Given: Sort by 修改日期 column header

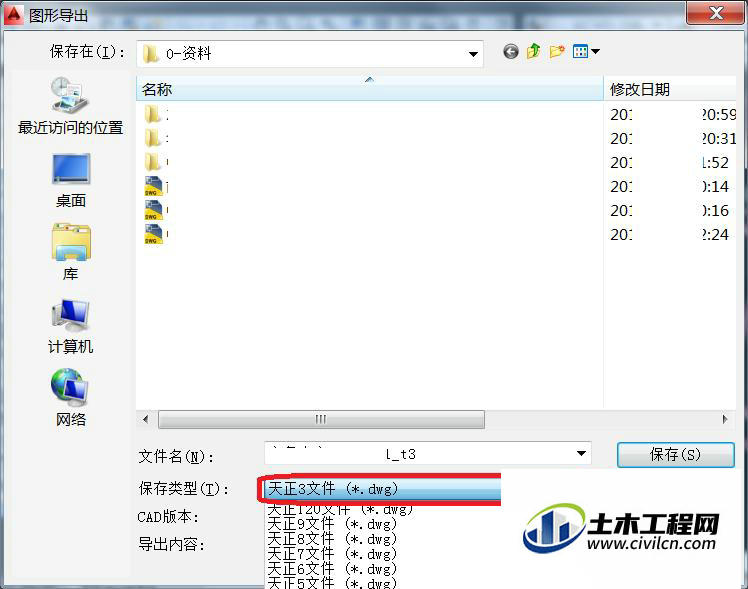Looking at the screenshot, I should click(670, 89).
